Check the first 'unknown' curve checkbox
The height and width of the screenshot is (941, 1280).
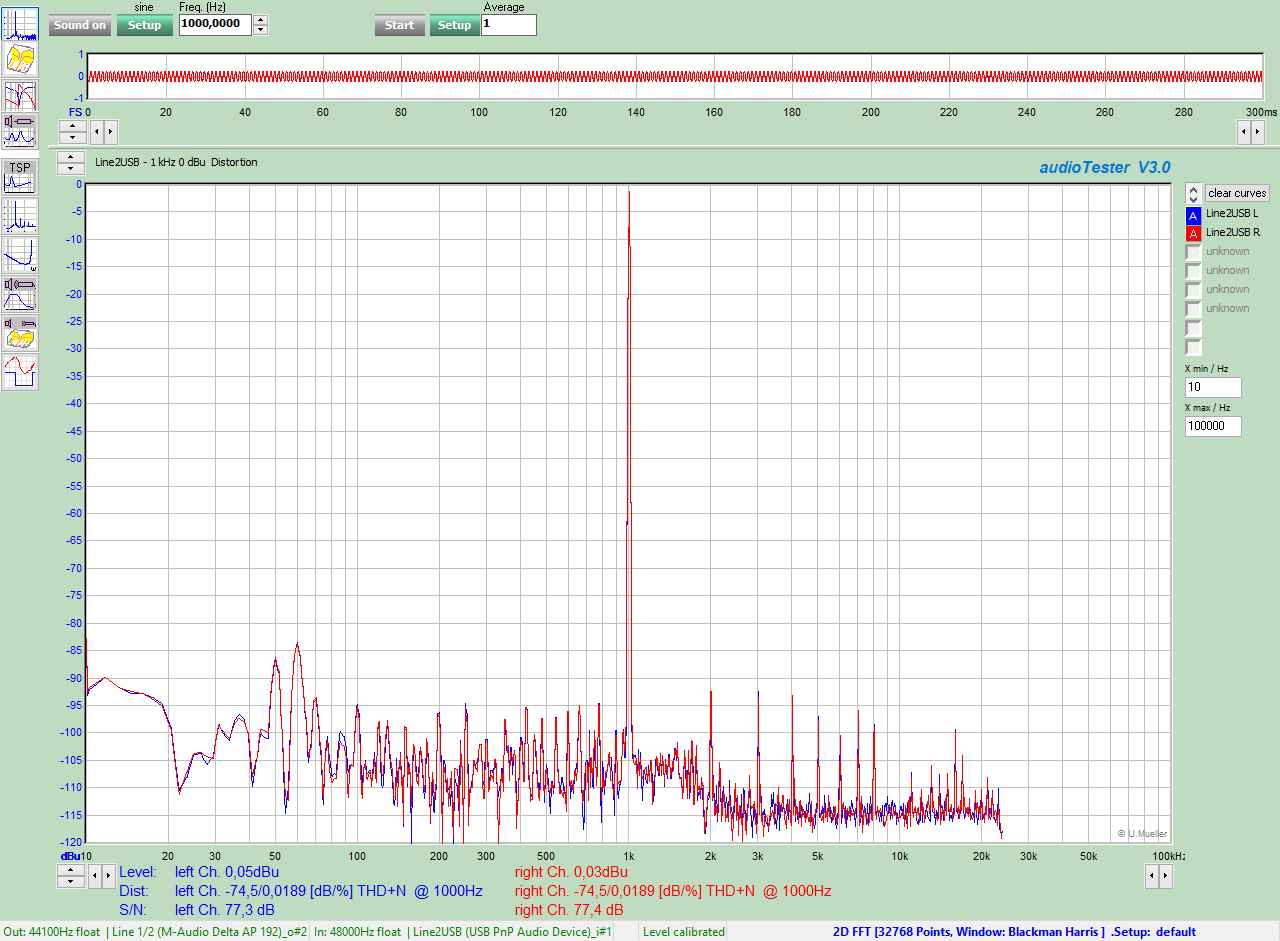click(1193, 252)
